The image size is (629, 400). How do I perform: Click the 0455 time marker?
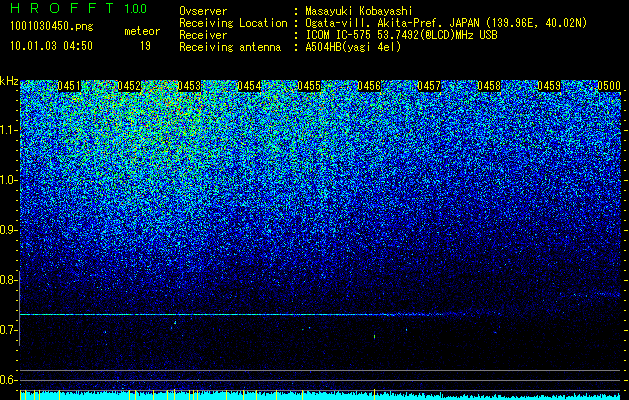[x=309, y=86]
